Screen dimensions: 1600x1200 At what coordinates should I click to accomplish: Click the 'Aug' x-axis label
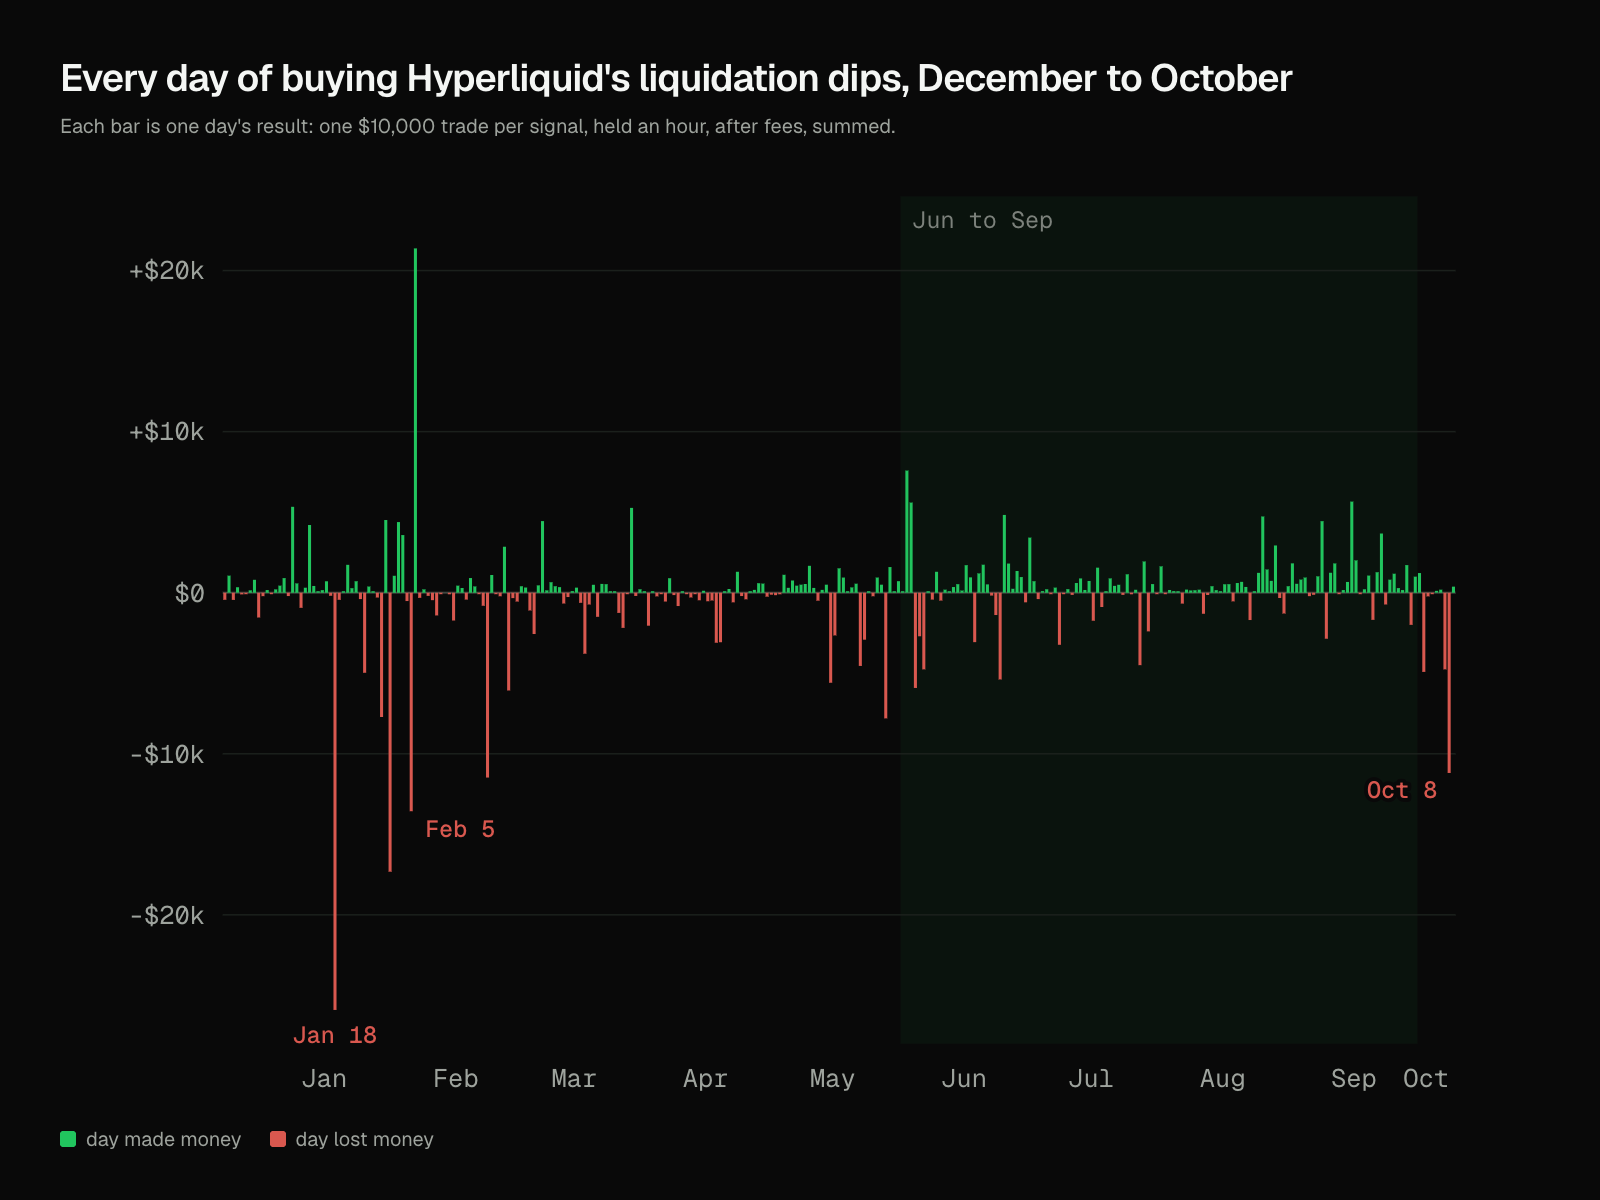(x=1222, y=1079)
